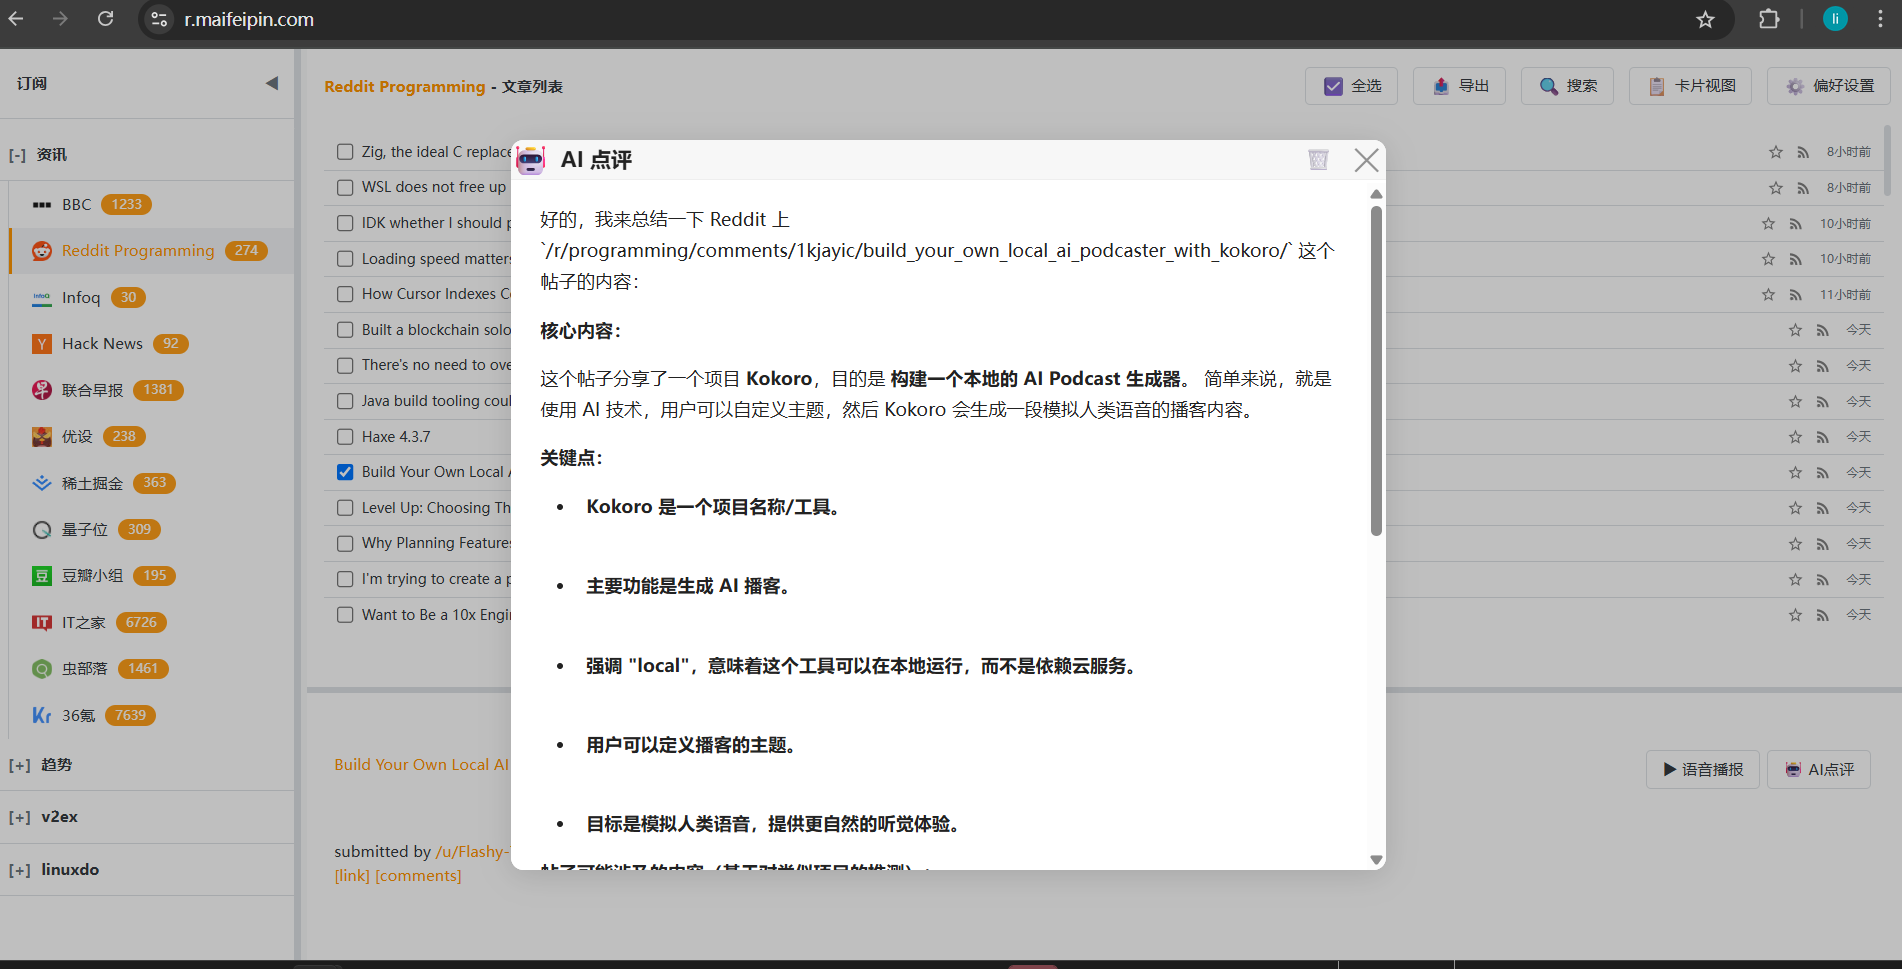
Task: Bookmark this page with the star icon
Action: [1706, 19]
